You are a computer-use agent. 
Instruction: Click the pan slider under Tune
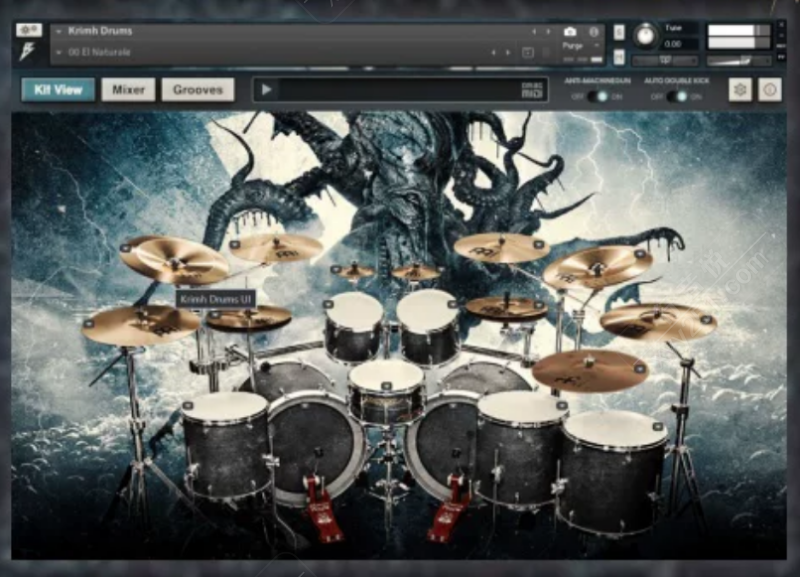[665, 60]
